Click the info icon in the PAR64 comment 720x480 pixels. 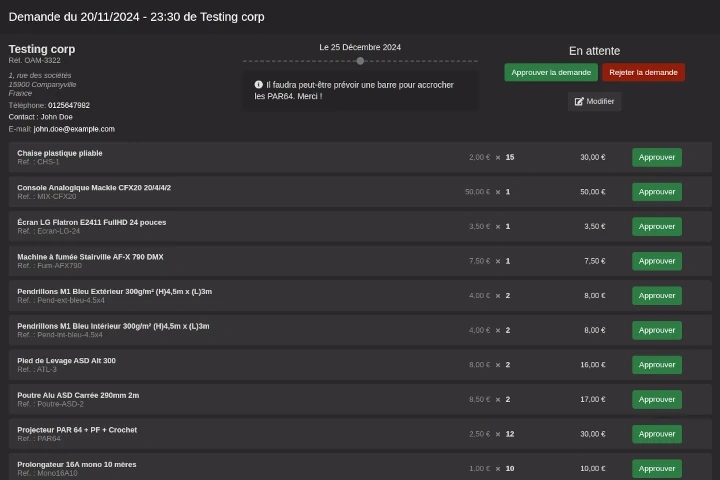259,85
